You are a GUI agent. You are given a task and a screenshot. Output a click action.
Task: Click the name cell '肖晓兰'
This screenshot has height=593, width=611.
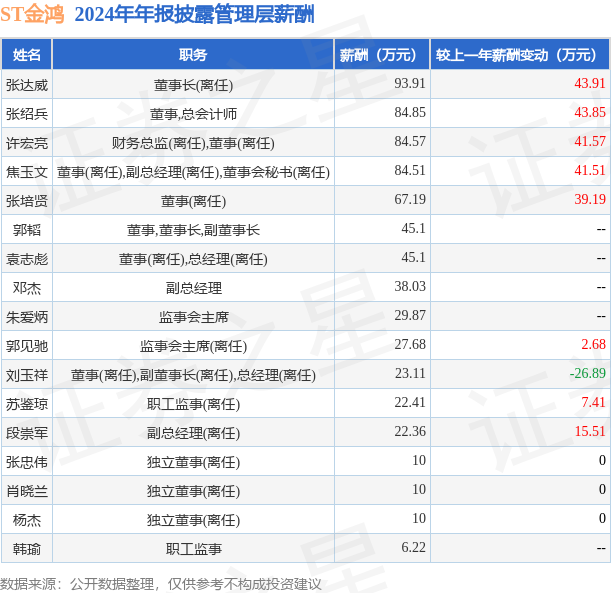tap(26, 491)
